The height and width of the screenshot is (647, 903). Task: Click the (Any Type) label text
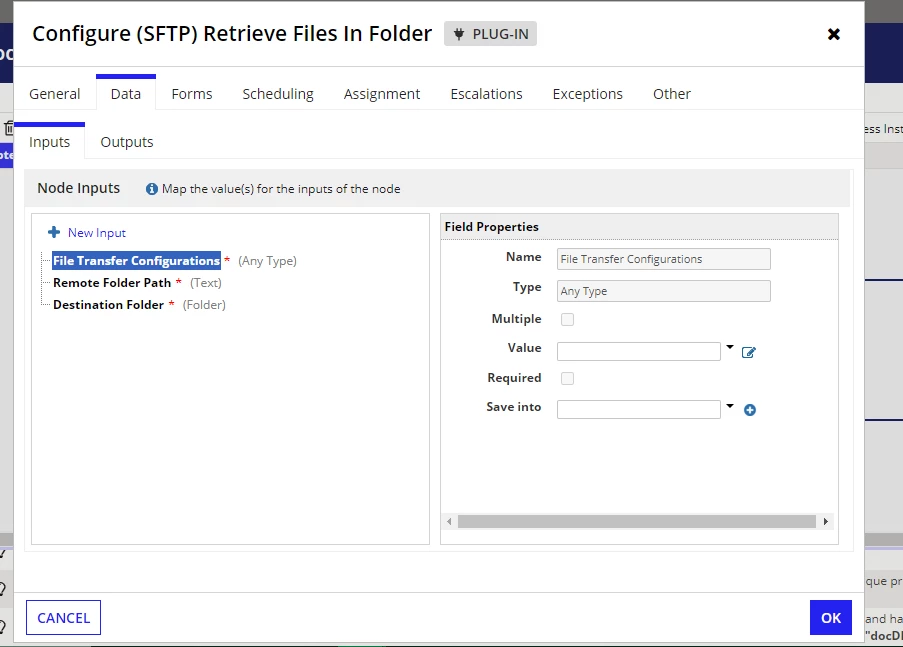point(267,261)
